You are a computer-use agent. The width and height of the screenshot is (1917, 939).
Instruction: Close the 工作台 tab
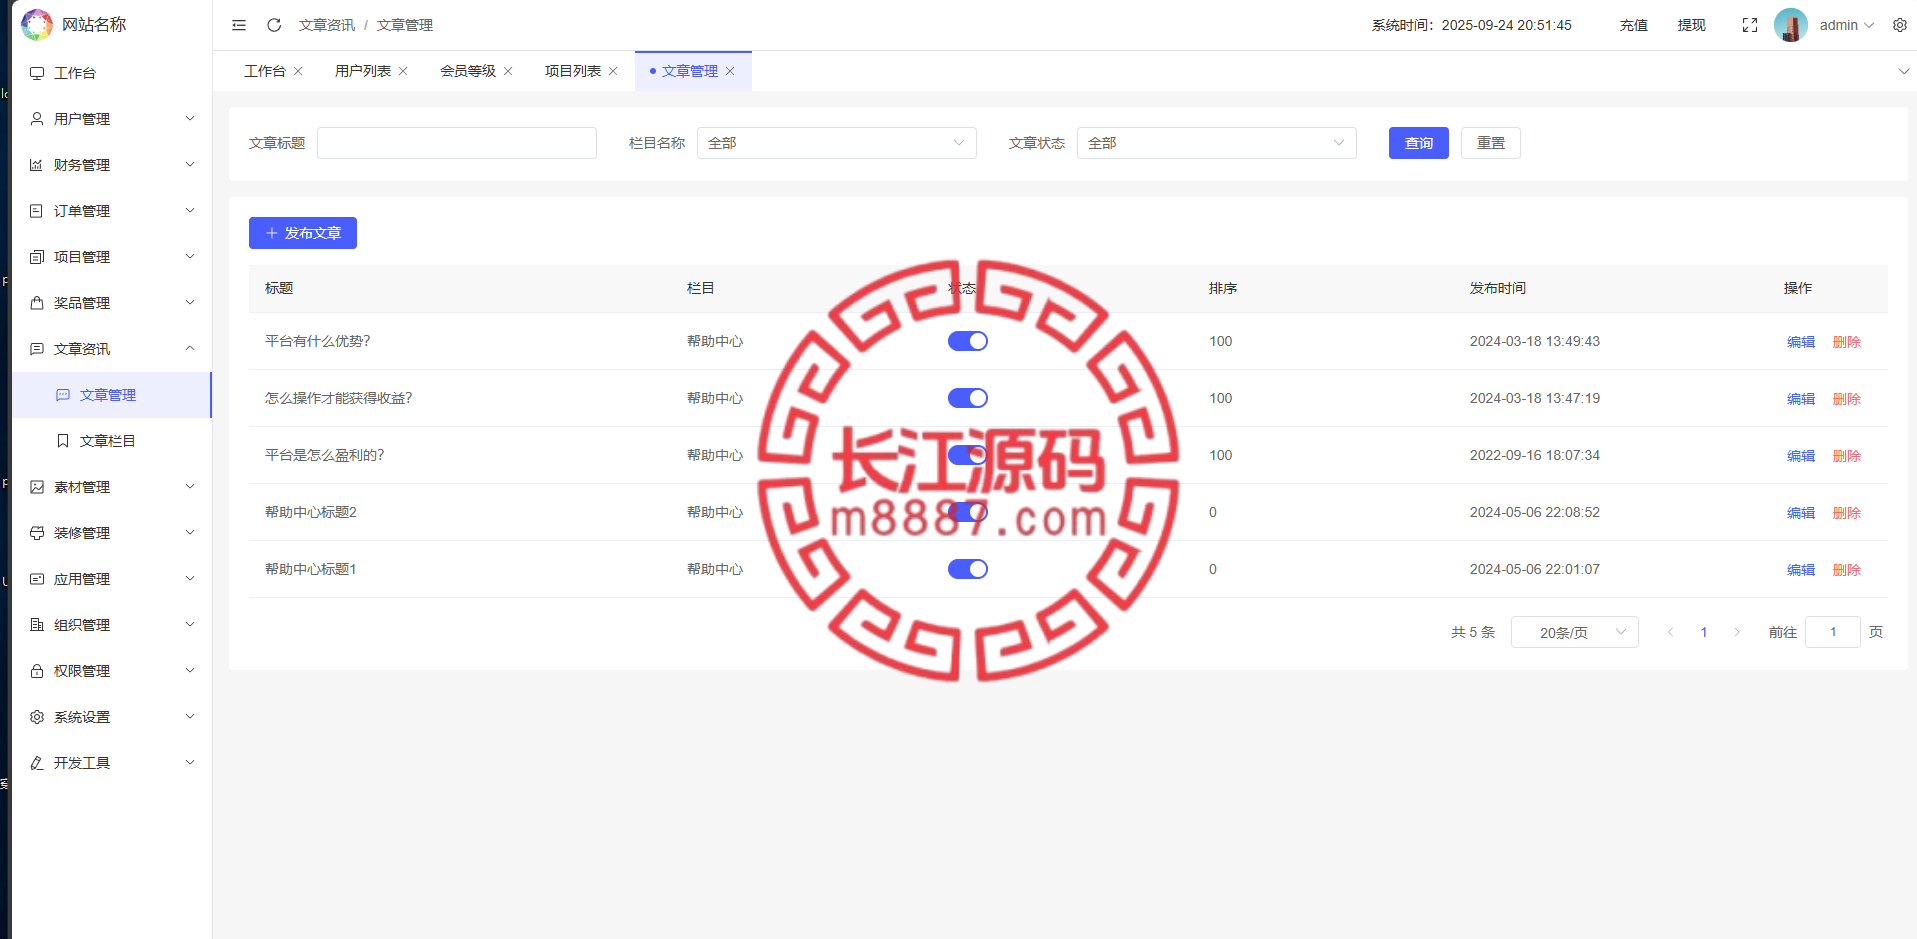[298, 71]
